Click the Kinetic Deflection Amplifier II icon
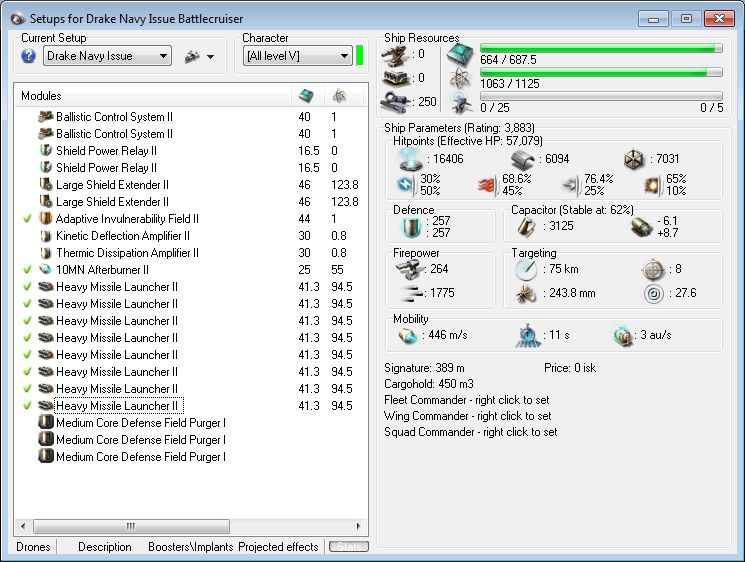The height and width of the screenshot is (562, 745). (x=46, y=236)
